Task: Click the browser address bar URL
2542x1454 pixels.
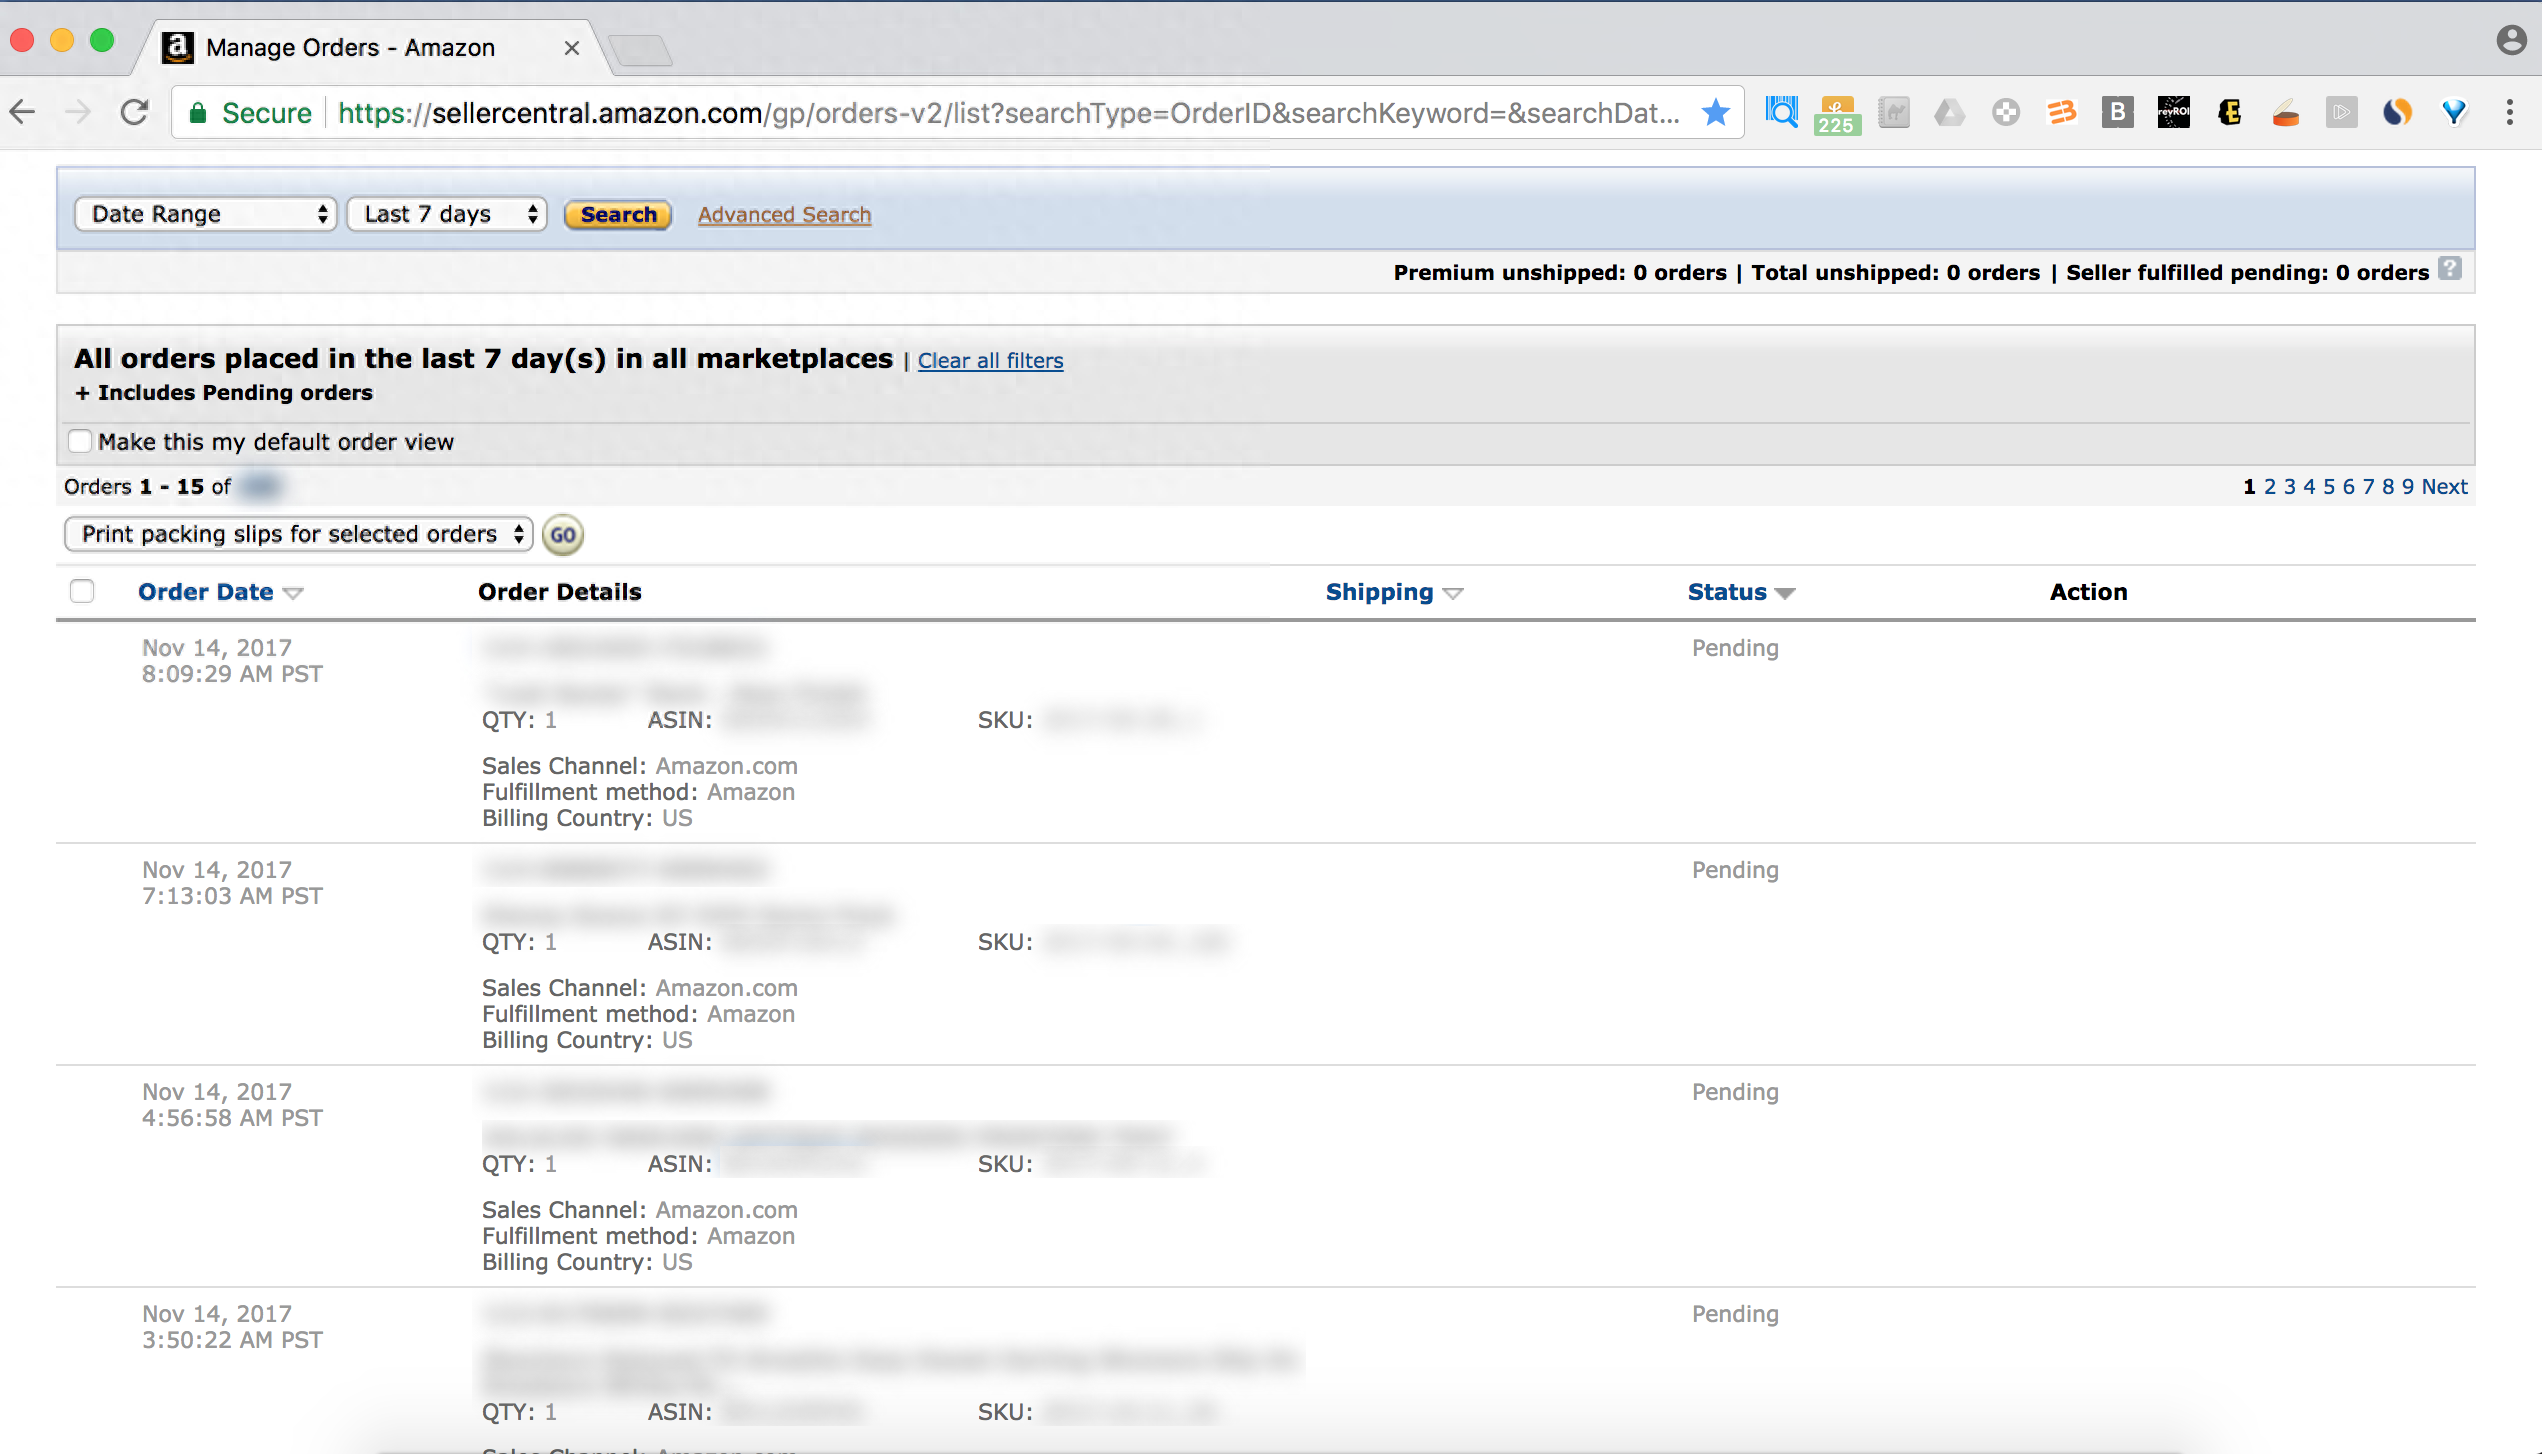Action: tap(1008, 113)
